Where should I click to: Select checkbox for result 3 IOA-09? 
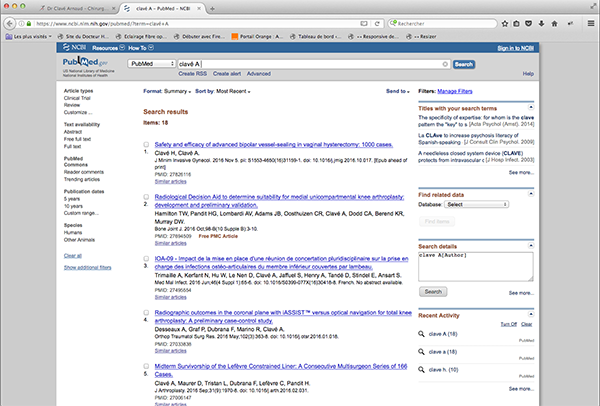146,259
